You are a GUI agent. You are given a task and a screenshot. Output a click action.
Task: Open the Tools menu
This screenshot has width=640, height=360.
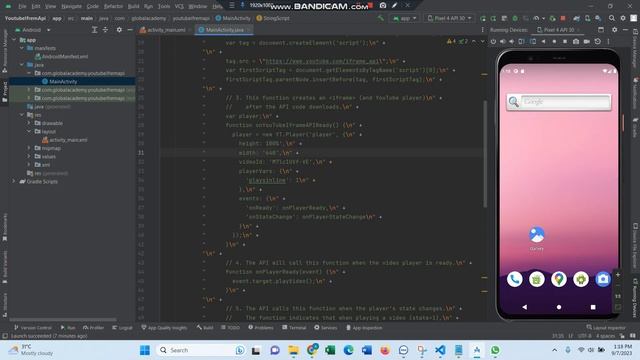tap(164, 6)
